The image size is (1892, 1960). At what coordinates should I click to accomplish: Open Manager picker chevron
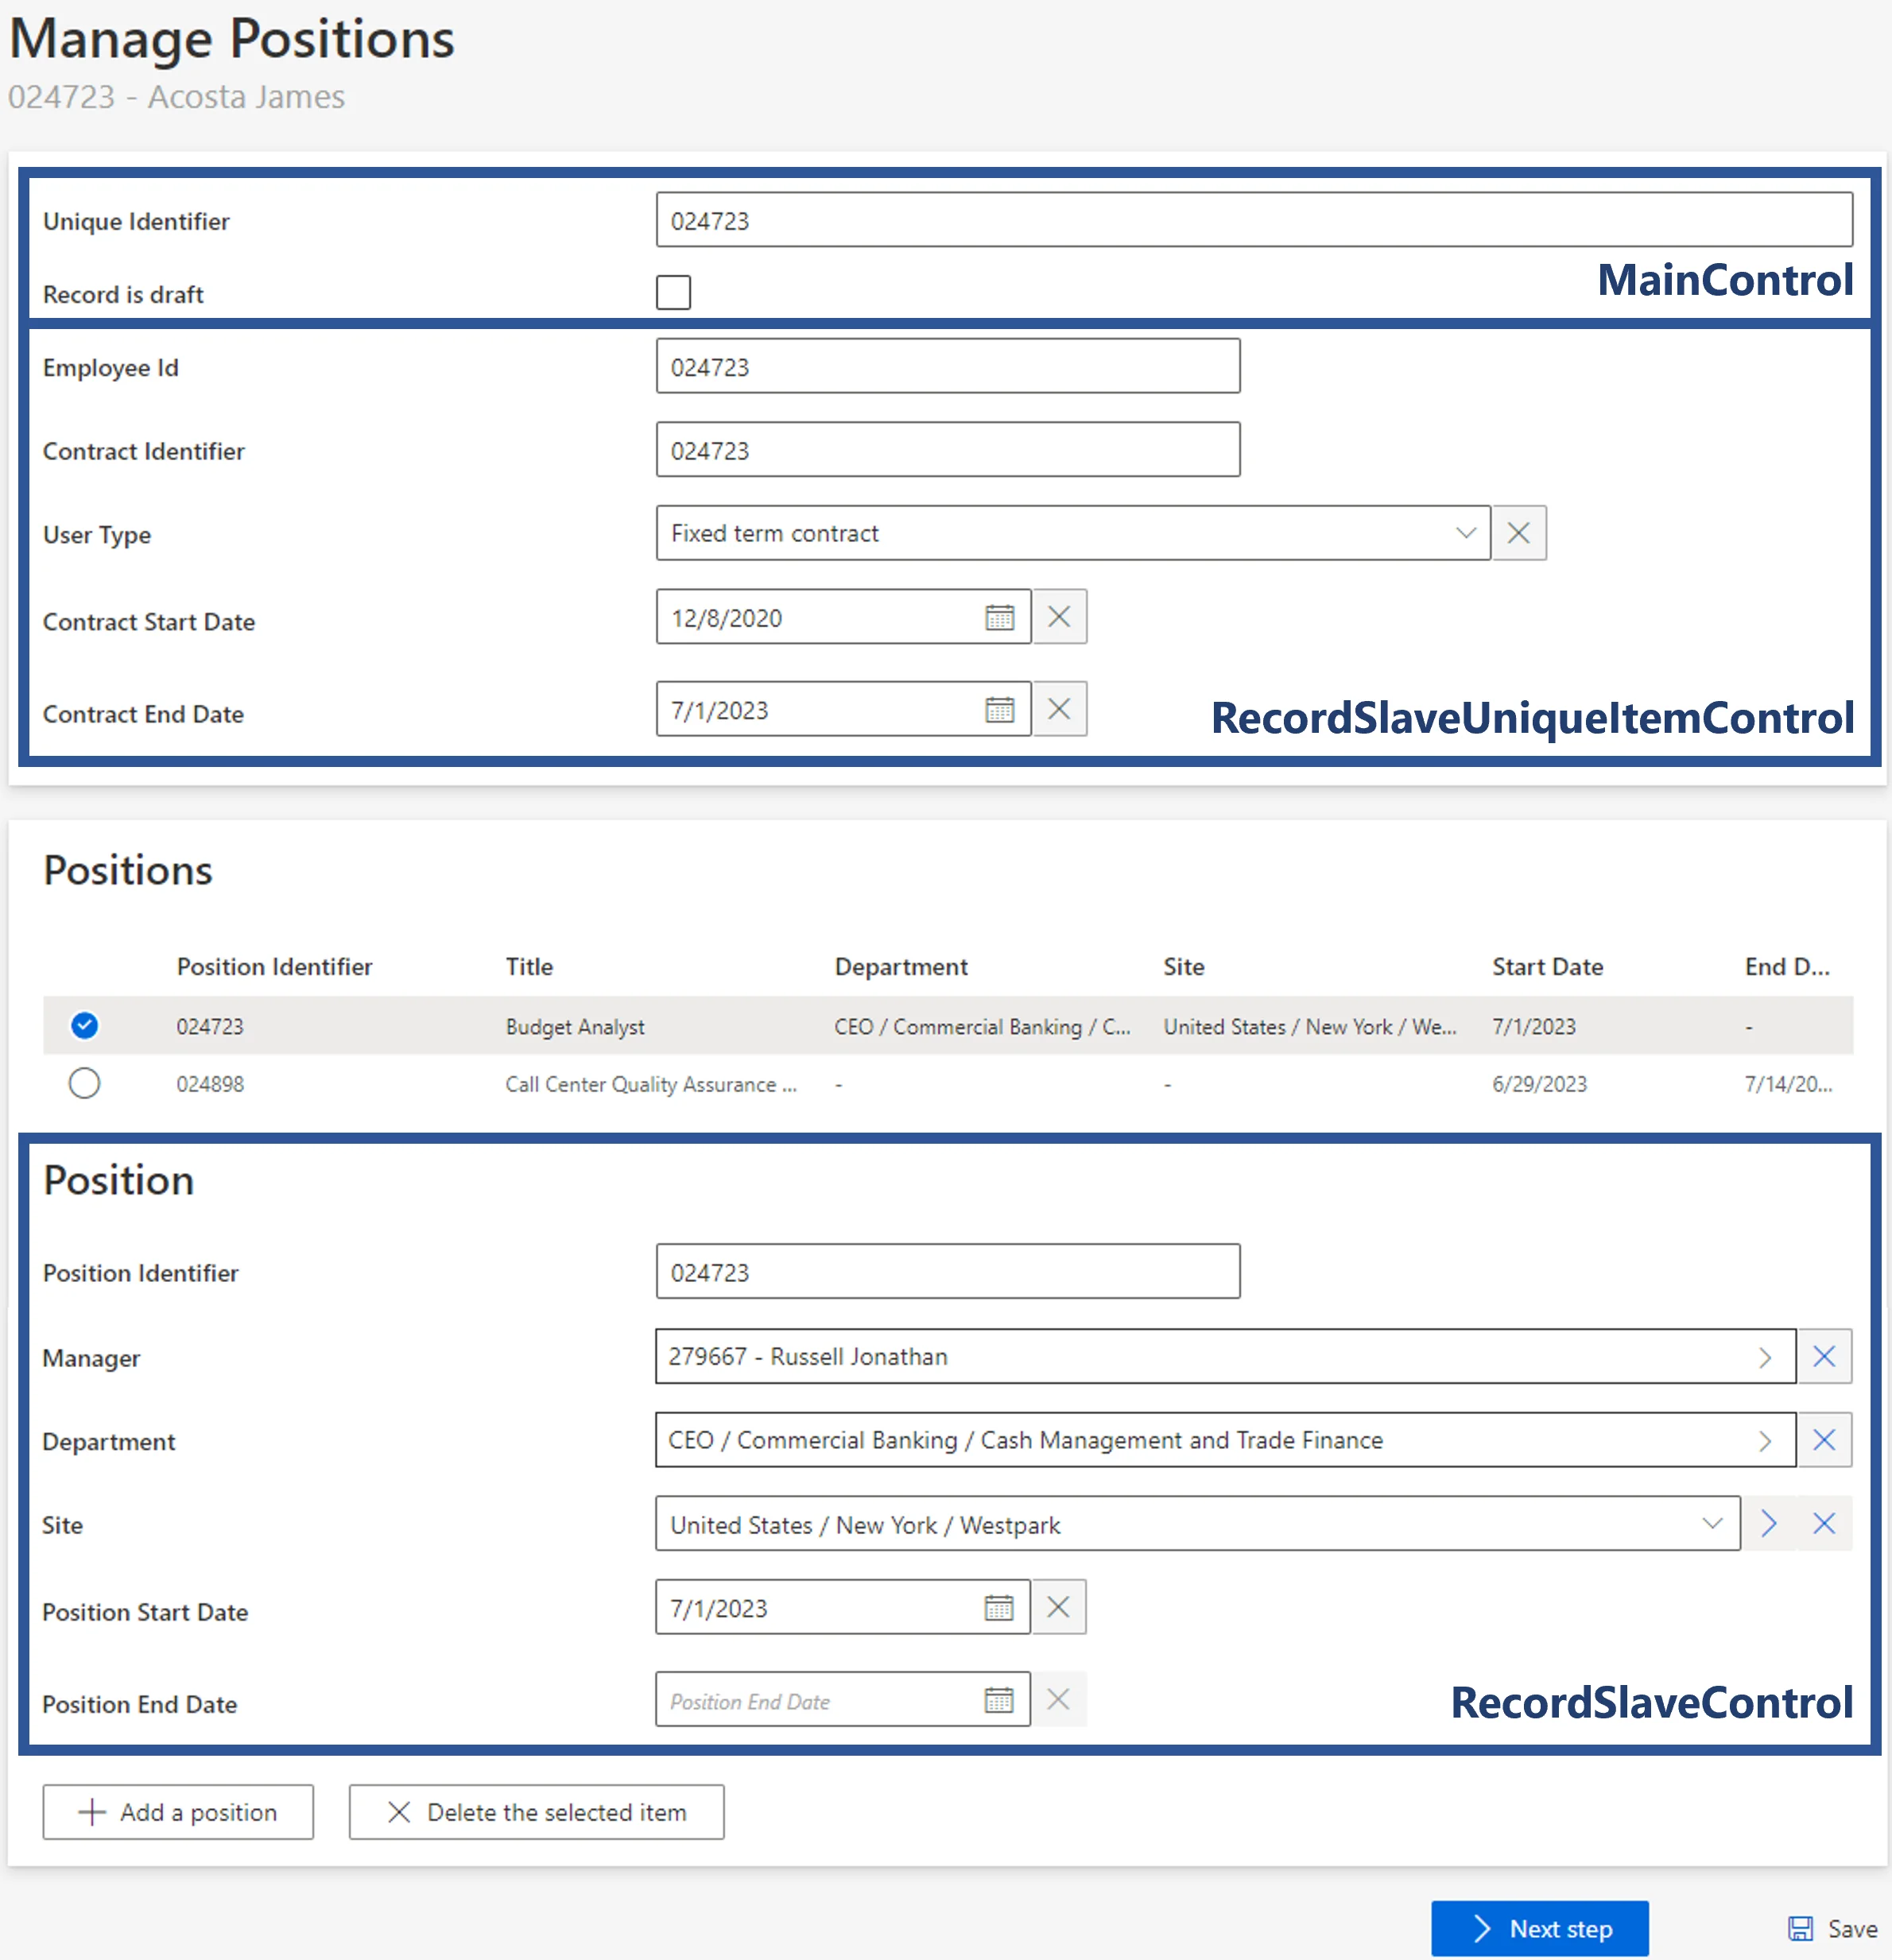[1765, 1357]
